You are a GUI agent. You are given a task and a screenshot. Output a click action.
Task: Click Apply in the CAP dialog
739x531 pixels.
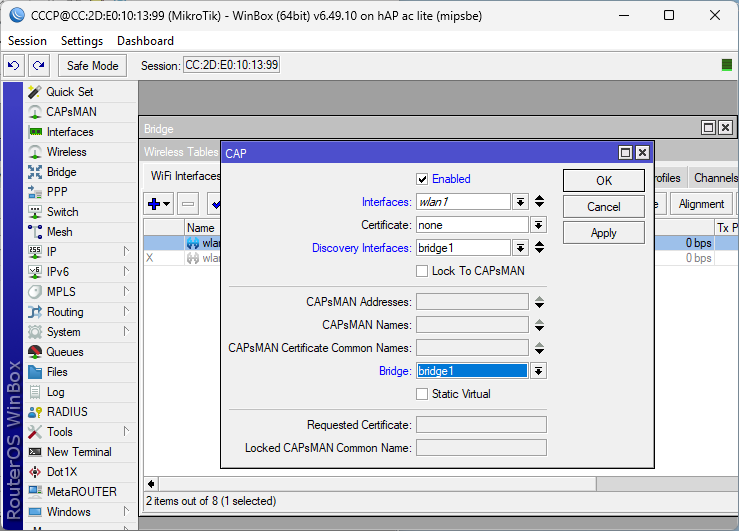pyautogui.click(x=604, y=233)
